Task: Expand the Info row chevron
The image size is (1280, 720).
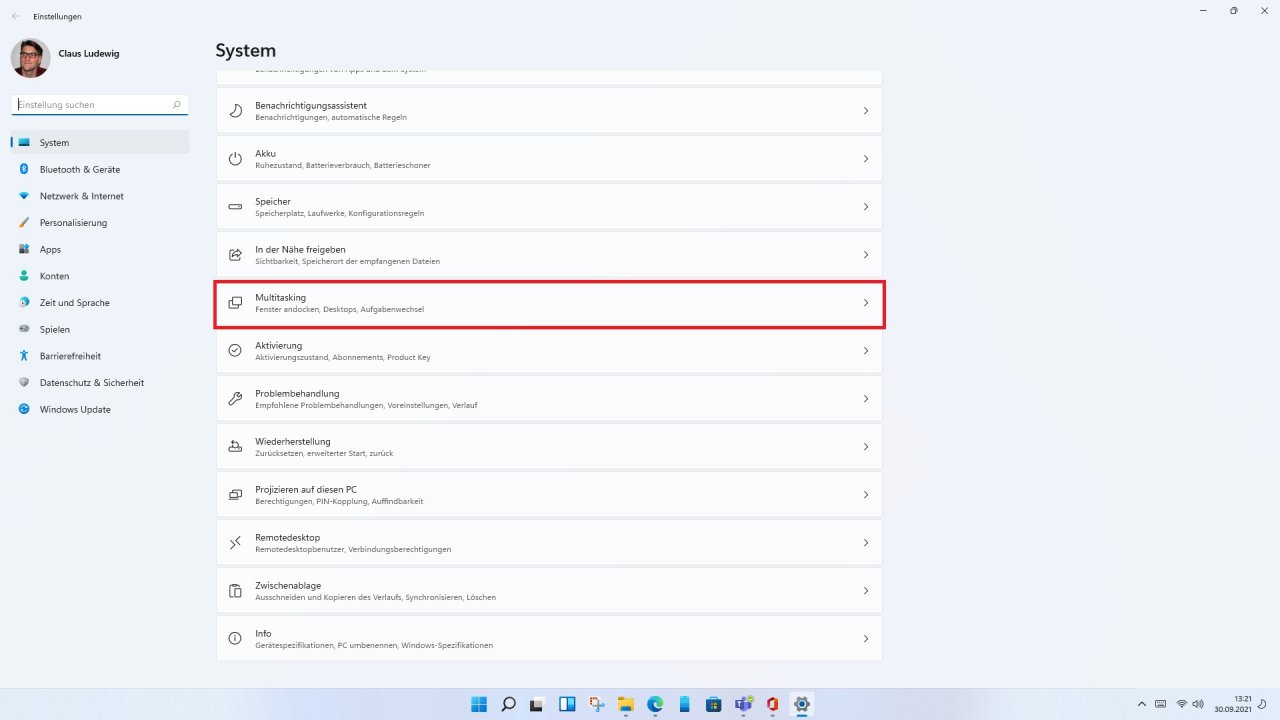Action: [866, 639]
